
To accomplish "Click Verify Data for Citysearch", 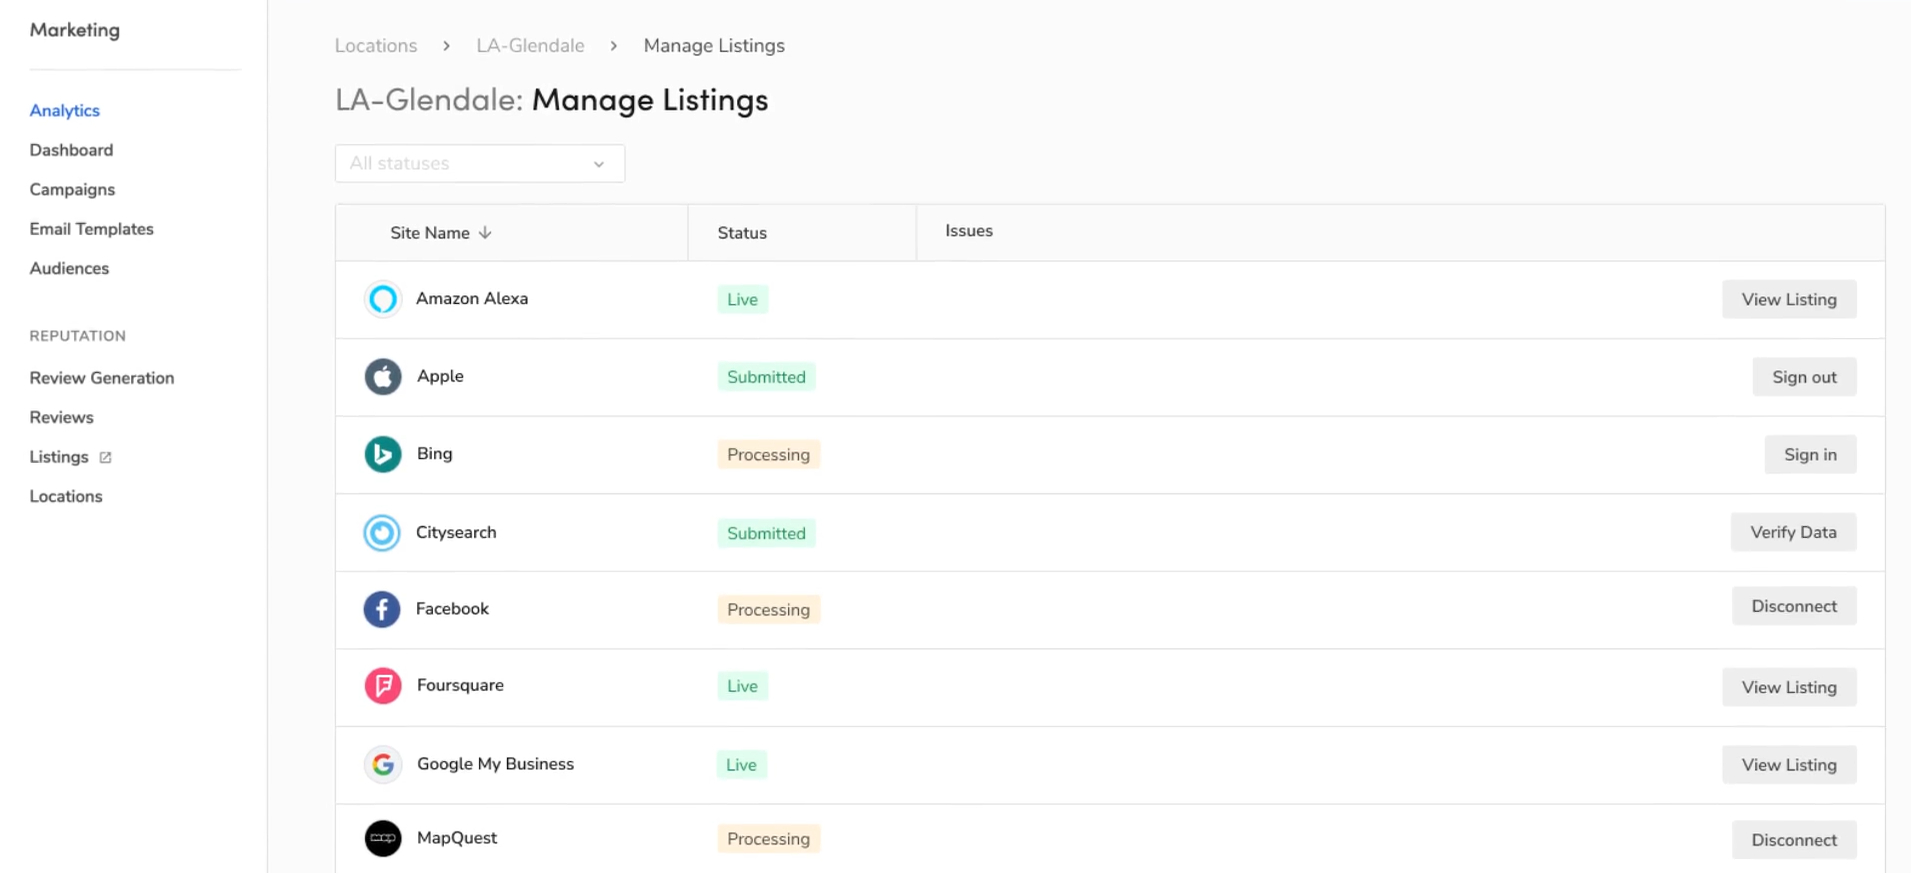I will point(1793,532).
